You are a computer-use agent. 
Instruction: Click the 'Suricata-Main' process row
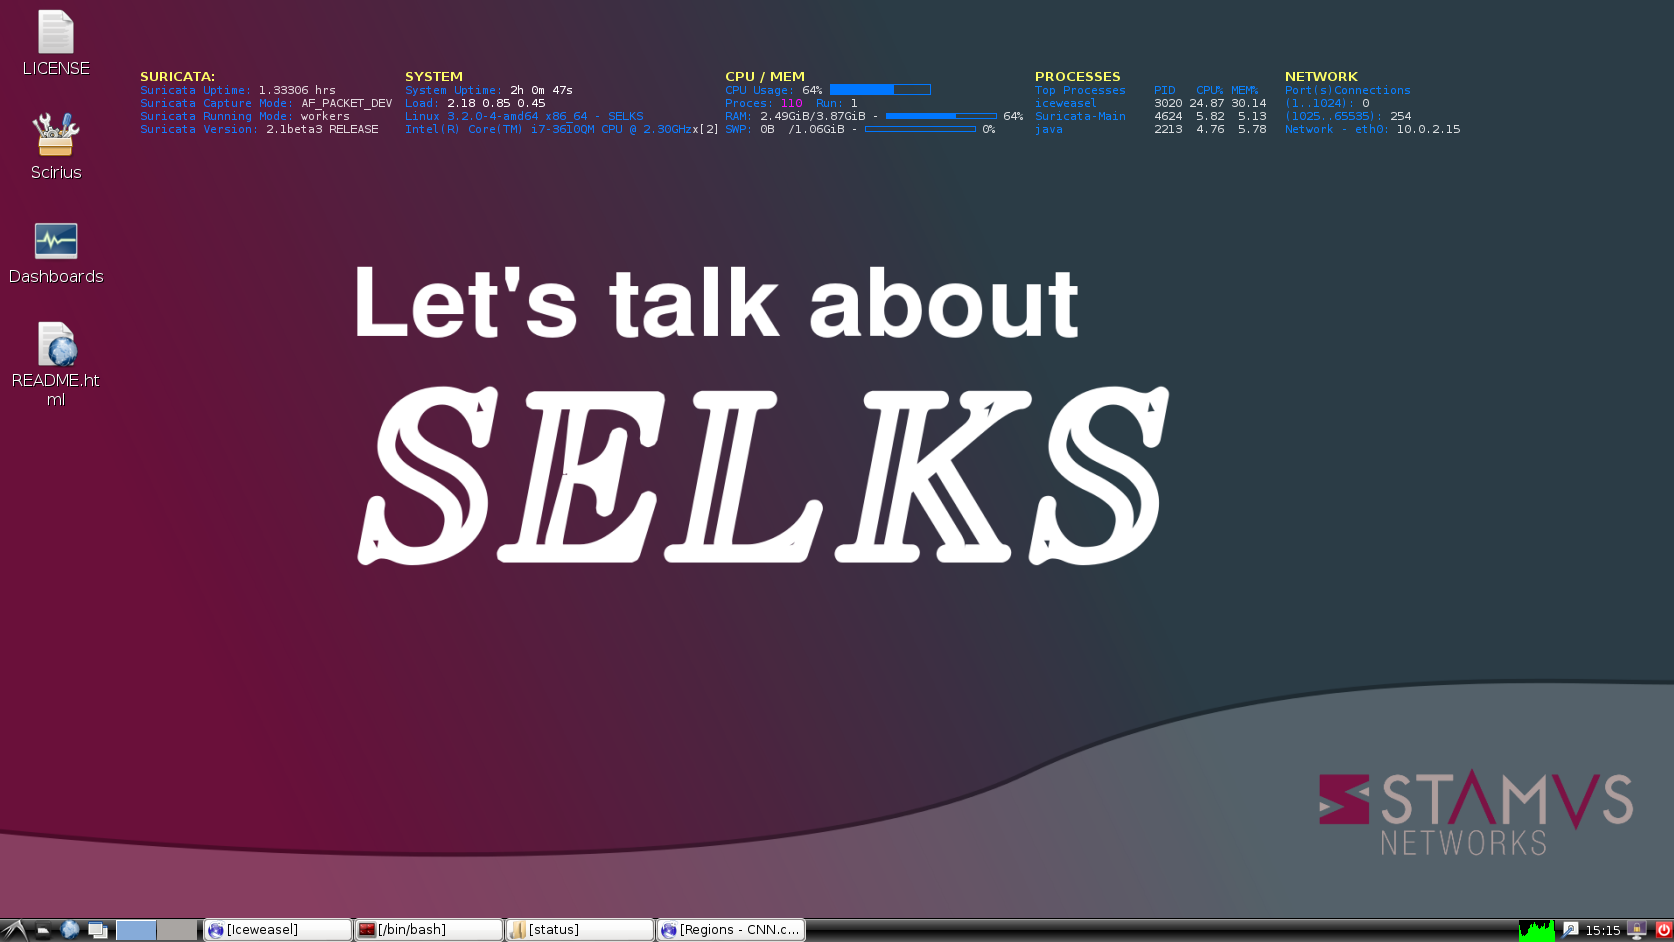1150,116
